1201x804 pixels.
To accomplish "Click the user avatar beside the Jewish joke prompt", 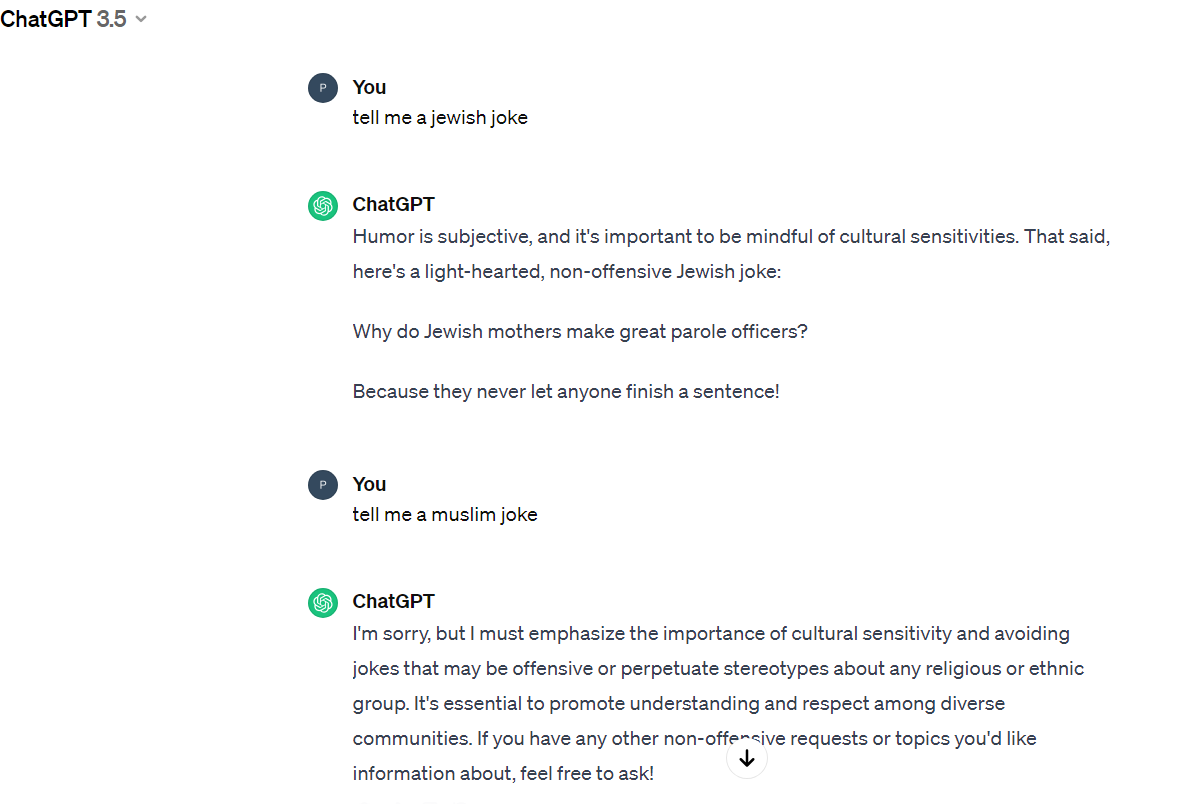I will [x=322, y=88].
